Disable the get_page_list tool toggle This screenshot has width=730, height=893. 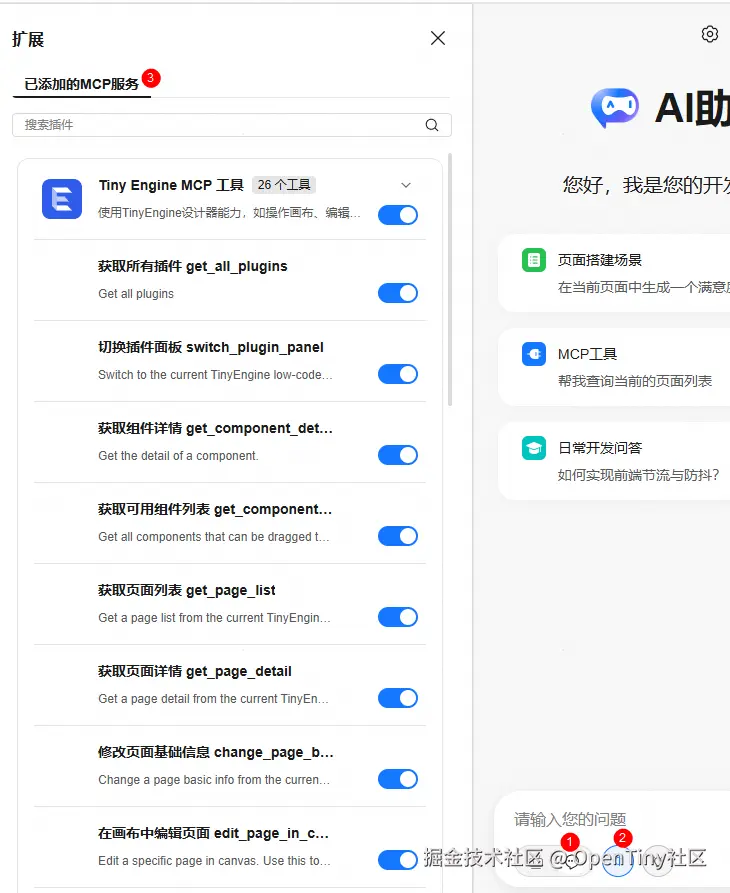pos(398,617)
